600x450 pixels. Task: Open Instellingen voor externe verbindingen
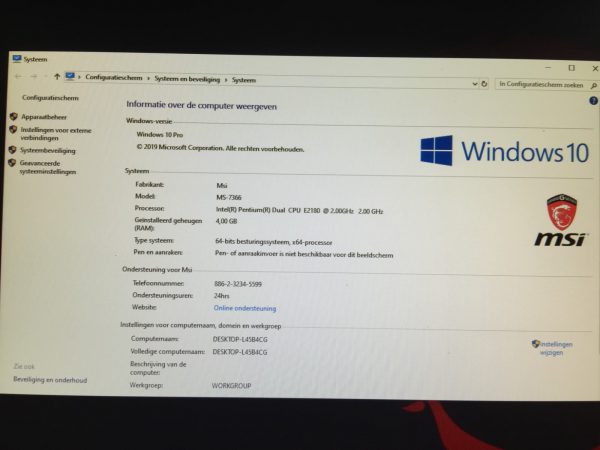(56, 134)
